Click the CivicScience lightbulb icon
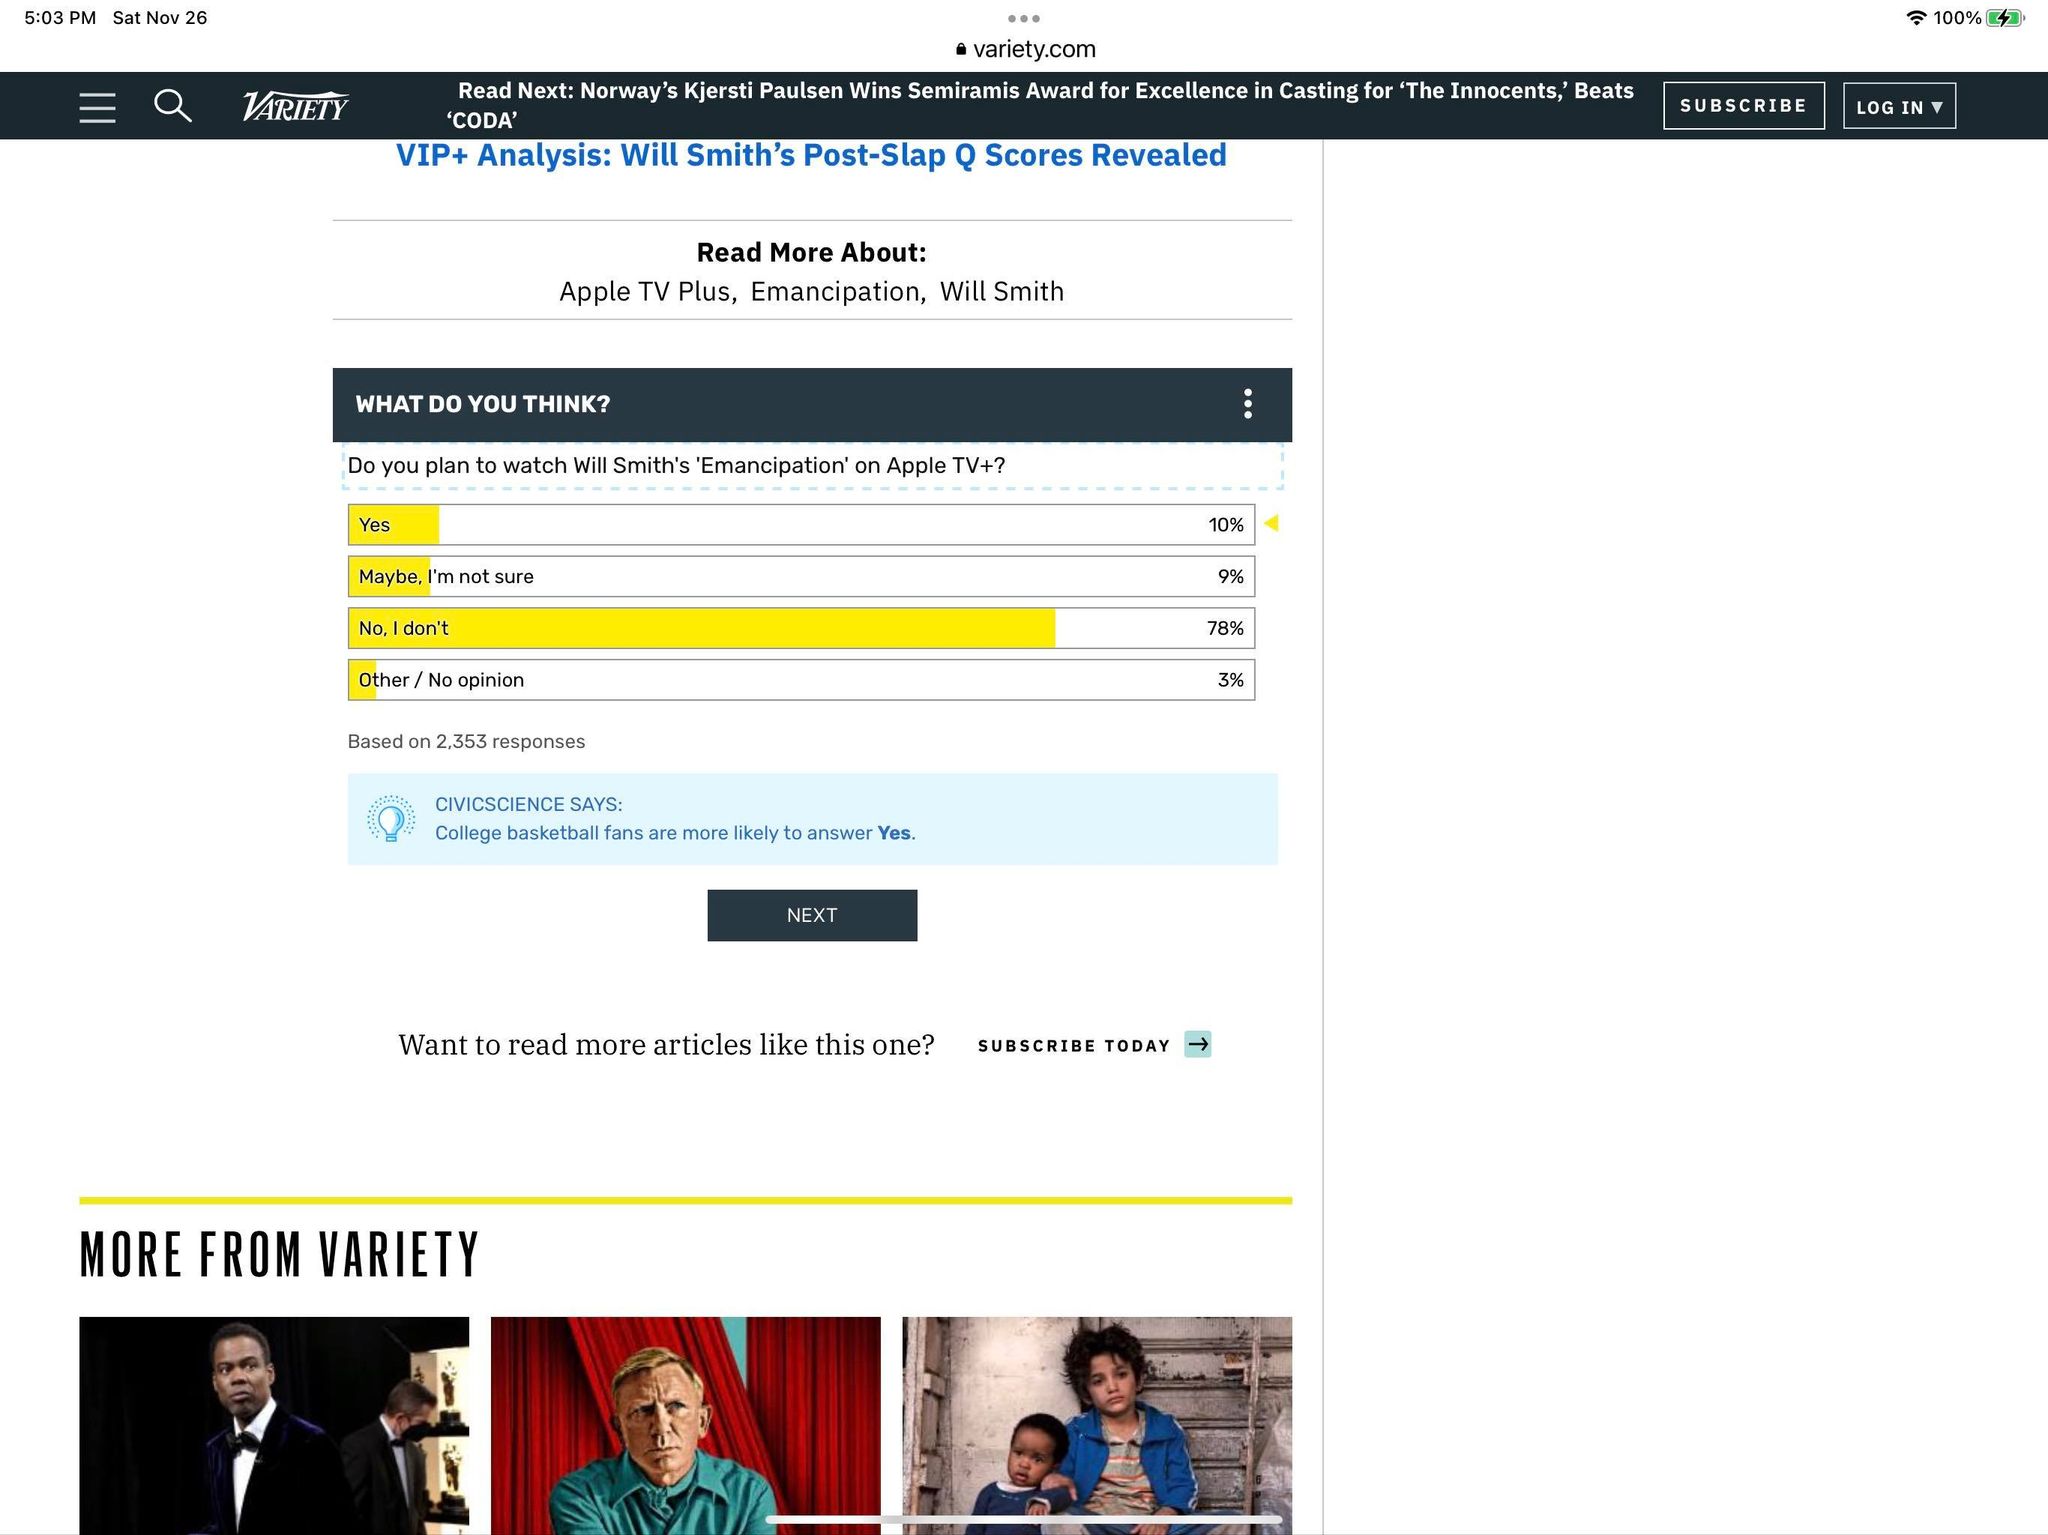Viewport: 2048px width, 1535px height. point(391,819)
